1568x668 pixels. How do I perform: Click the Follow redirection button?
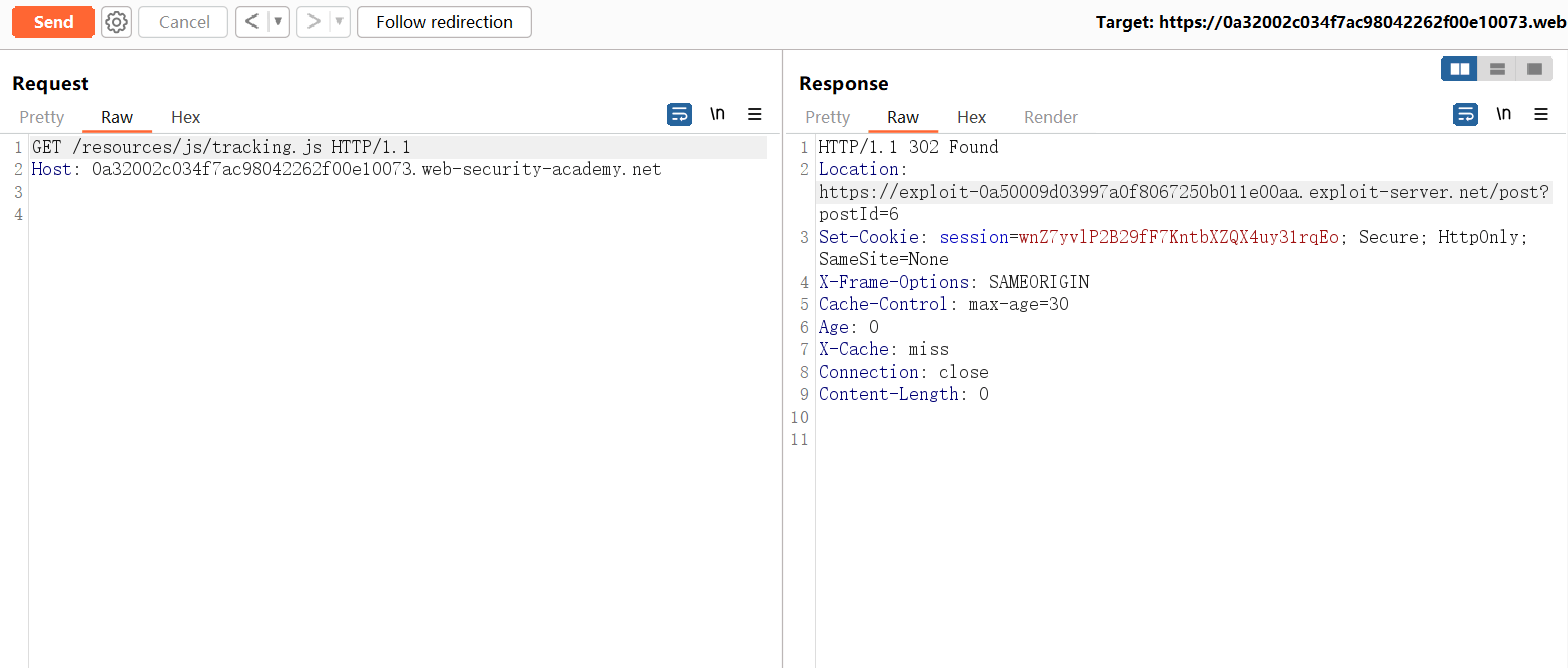(x=444, y=22)
